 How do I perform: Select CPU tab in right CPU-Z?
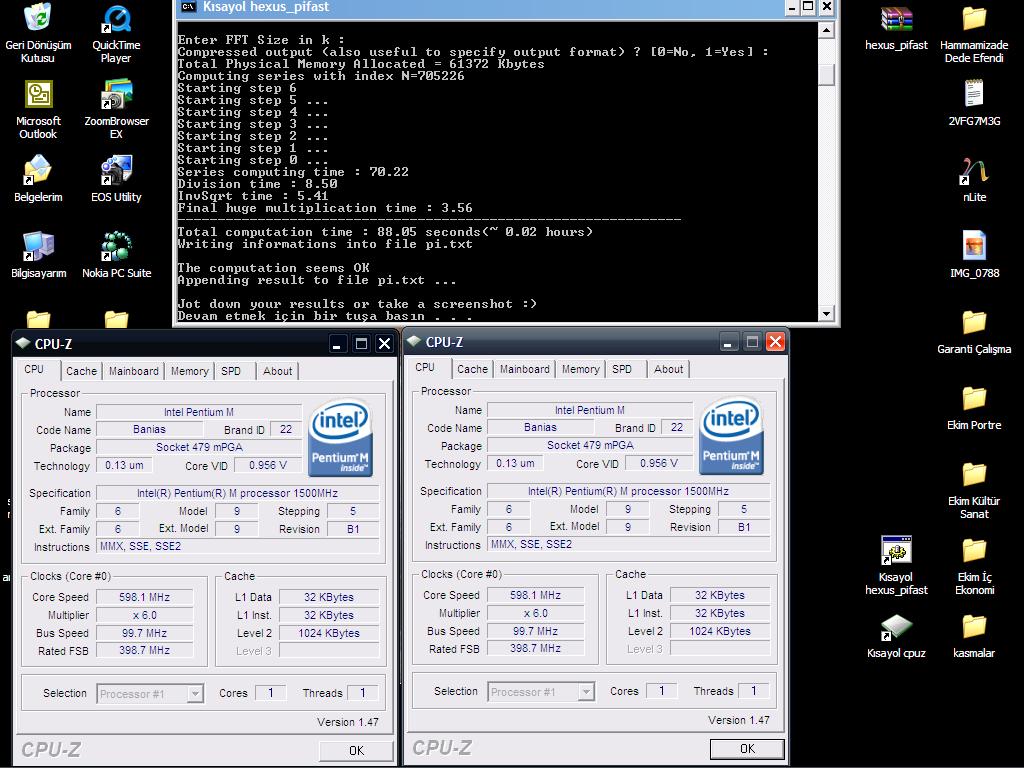(x=425, y=367)
